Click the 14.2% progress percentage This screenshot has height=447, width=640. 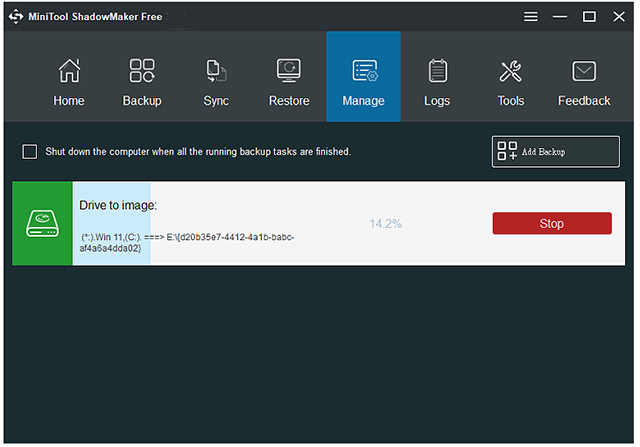click(x=385, y=224)
